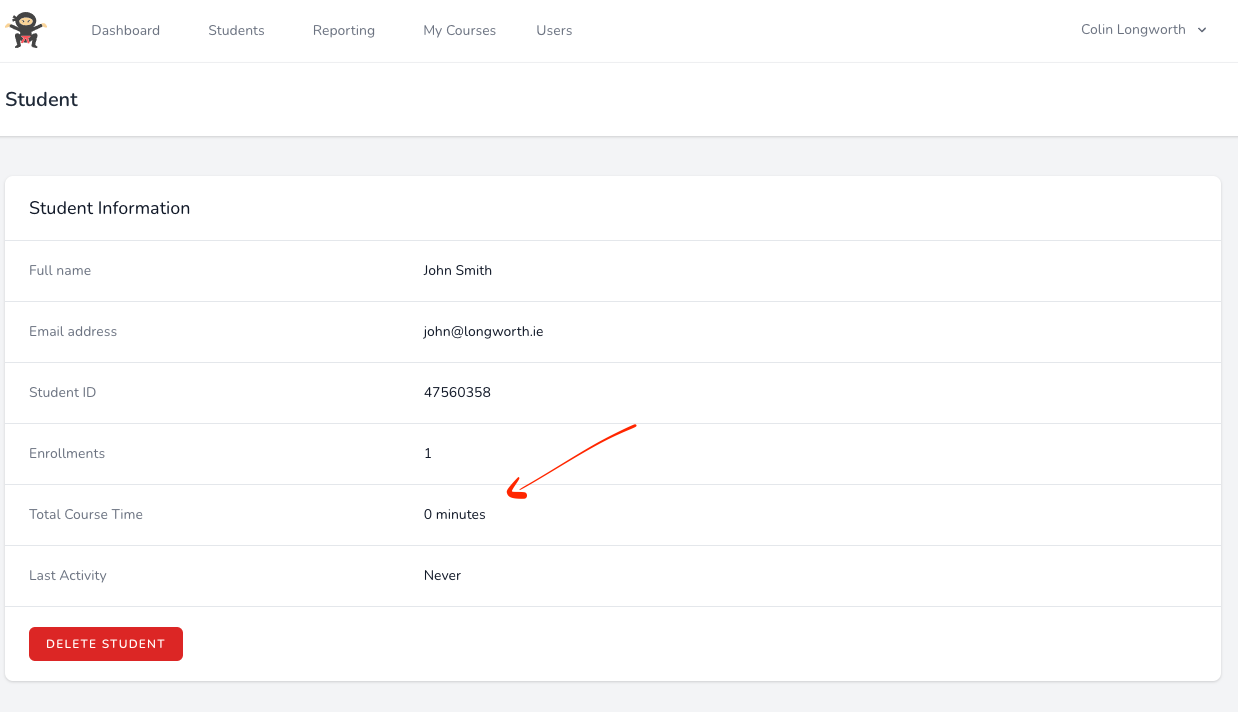Open the Reporting menu item
The height and width of the screenshot is (712, 1238).
pyautogui.click(x=343, y=30)
